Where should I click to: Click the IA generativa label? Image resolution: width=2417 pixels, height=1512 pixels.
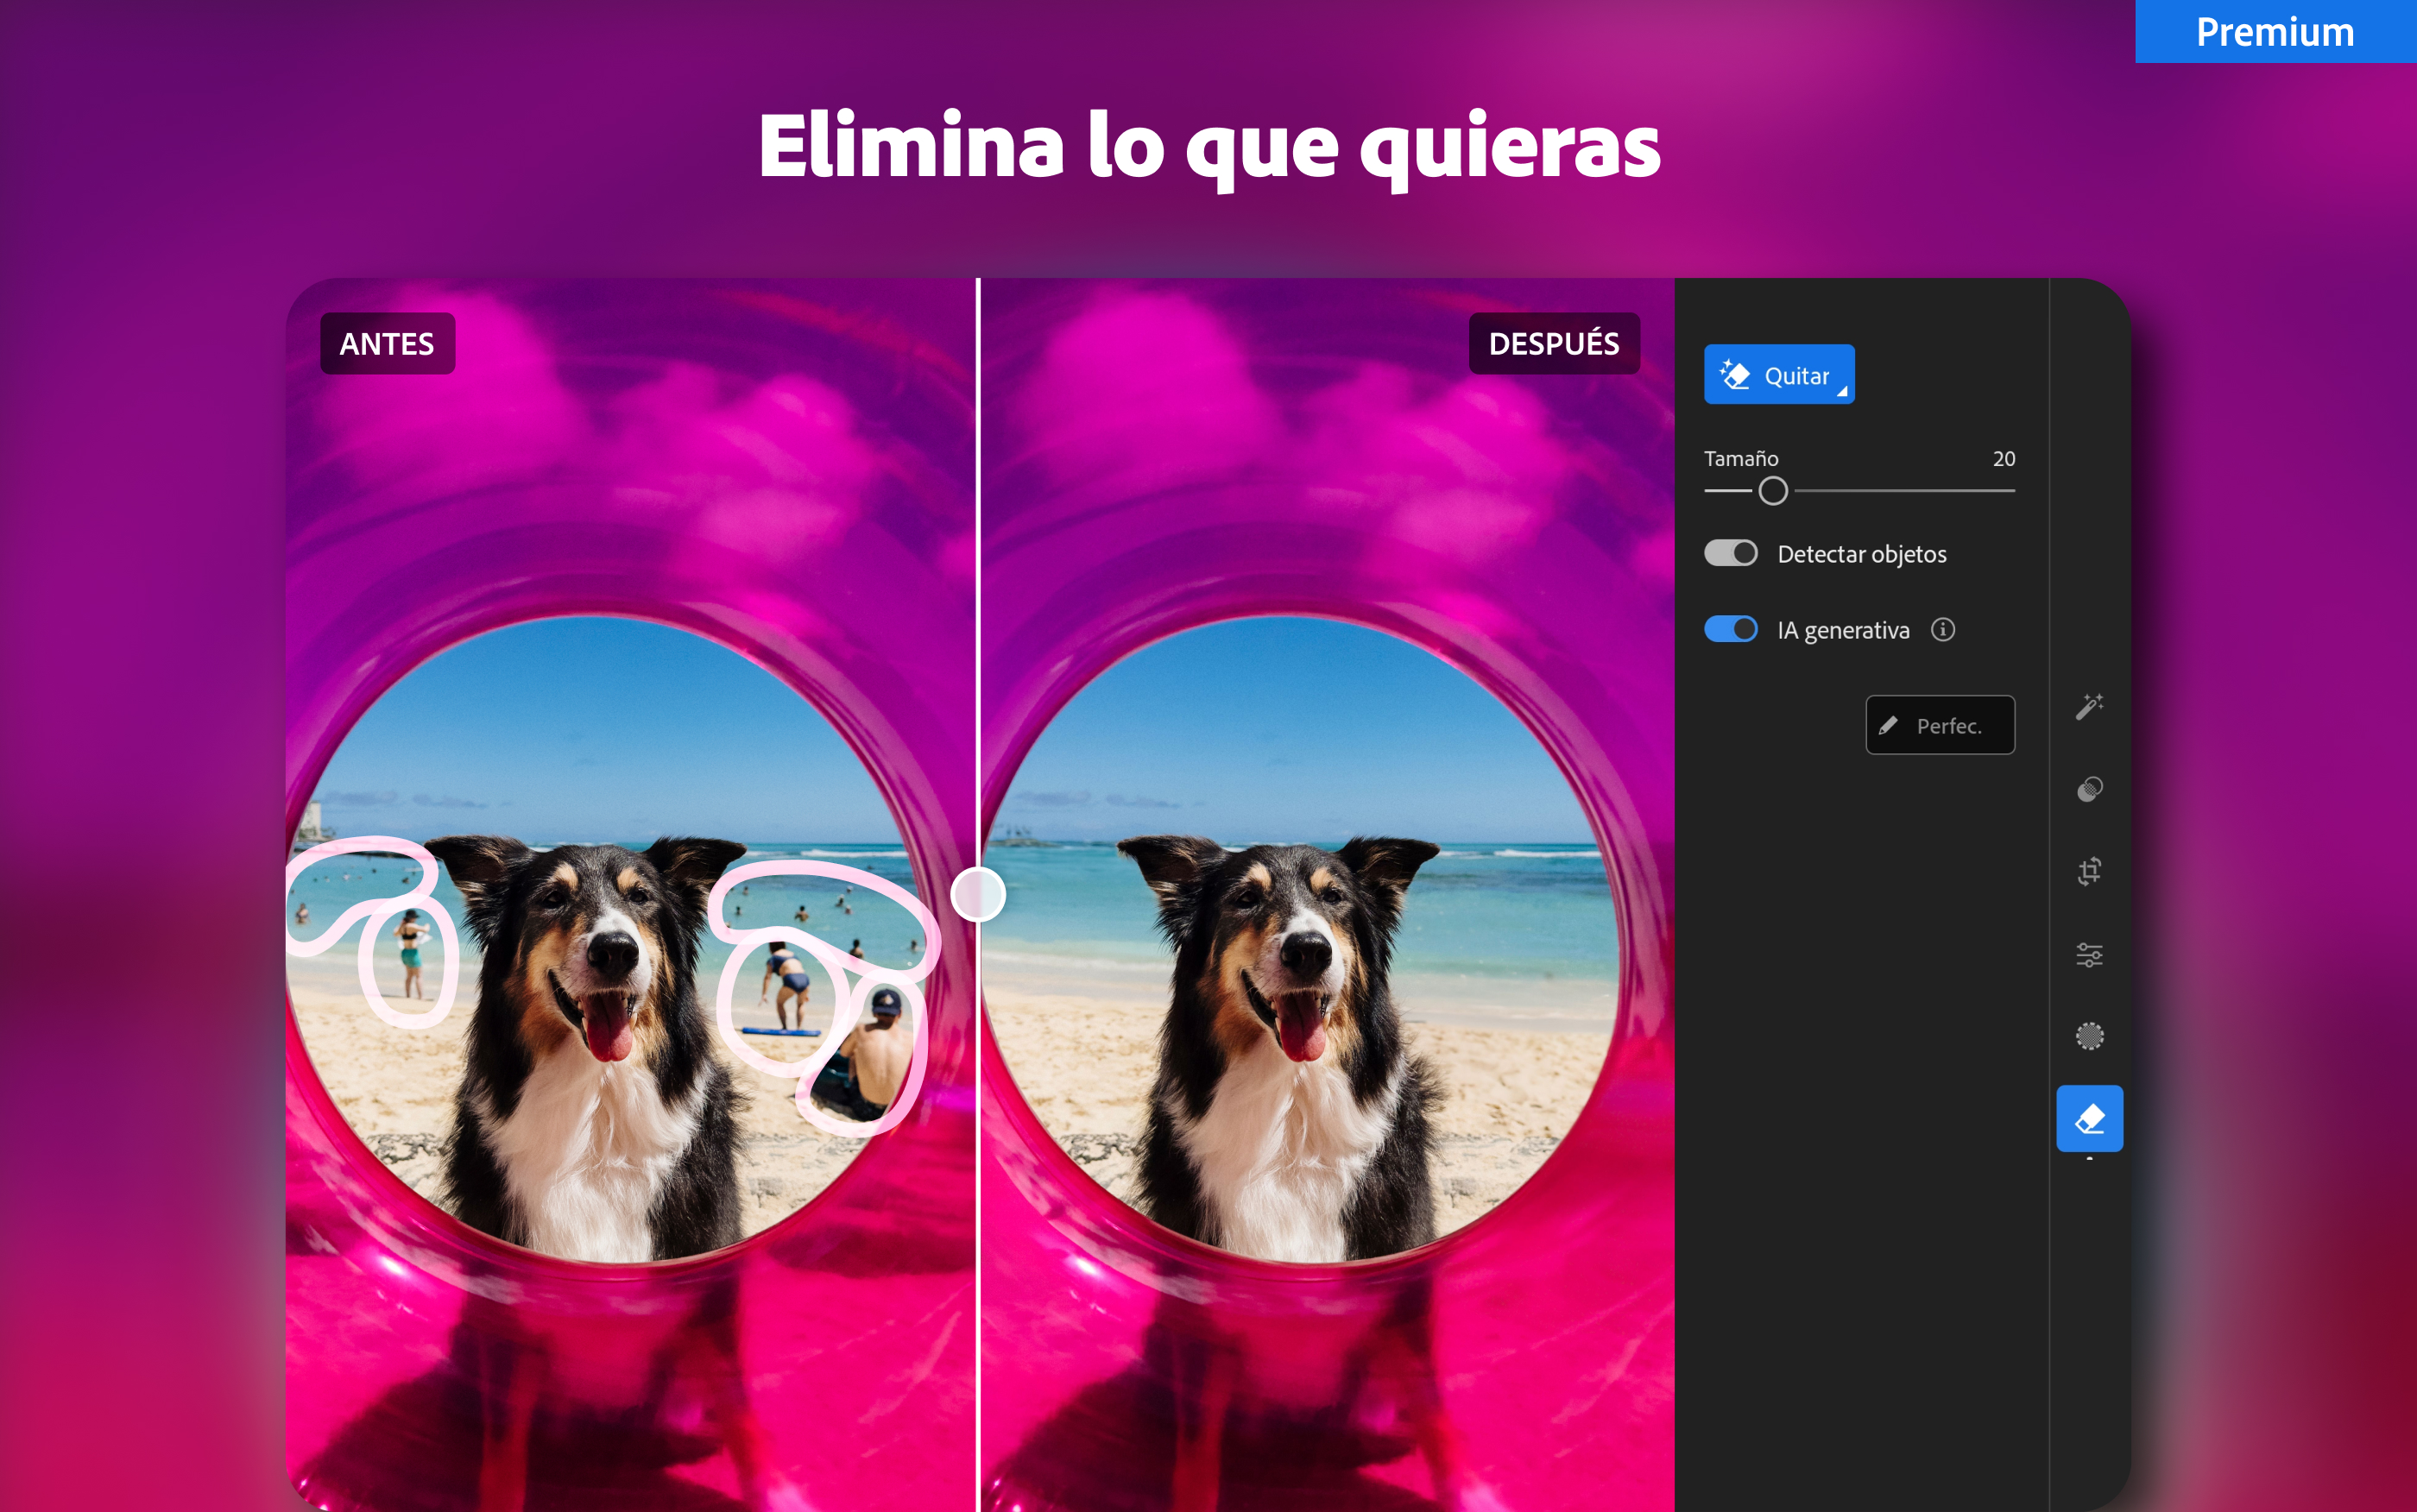1843,630
